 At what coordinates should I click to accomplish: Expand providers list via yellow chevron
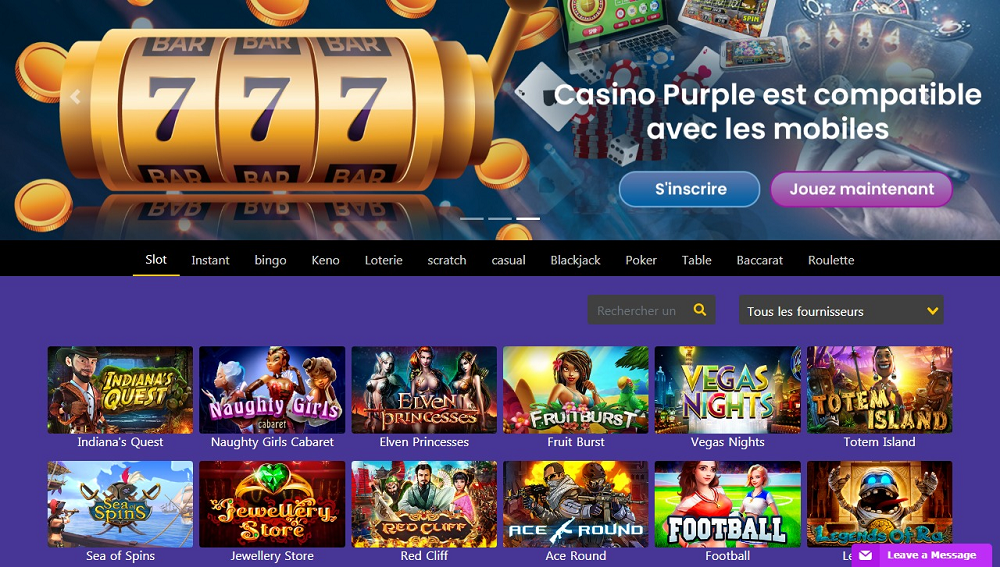932,311
